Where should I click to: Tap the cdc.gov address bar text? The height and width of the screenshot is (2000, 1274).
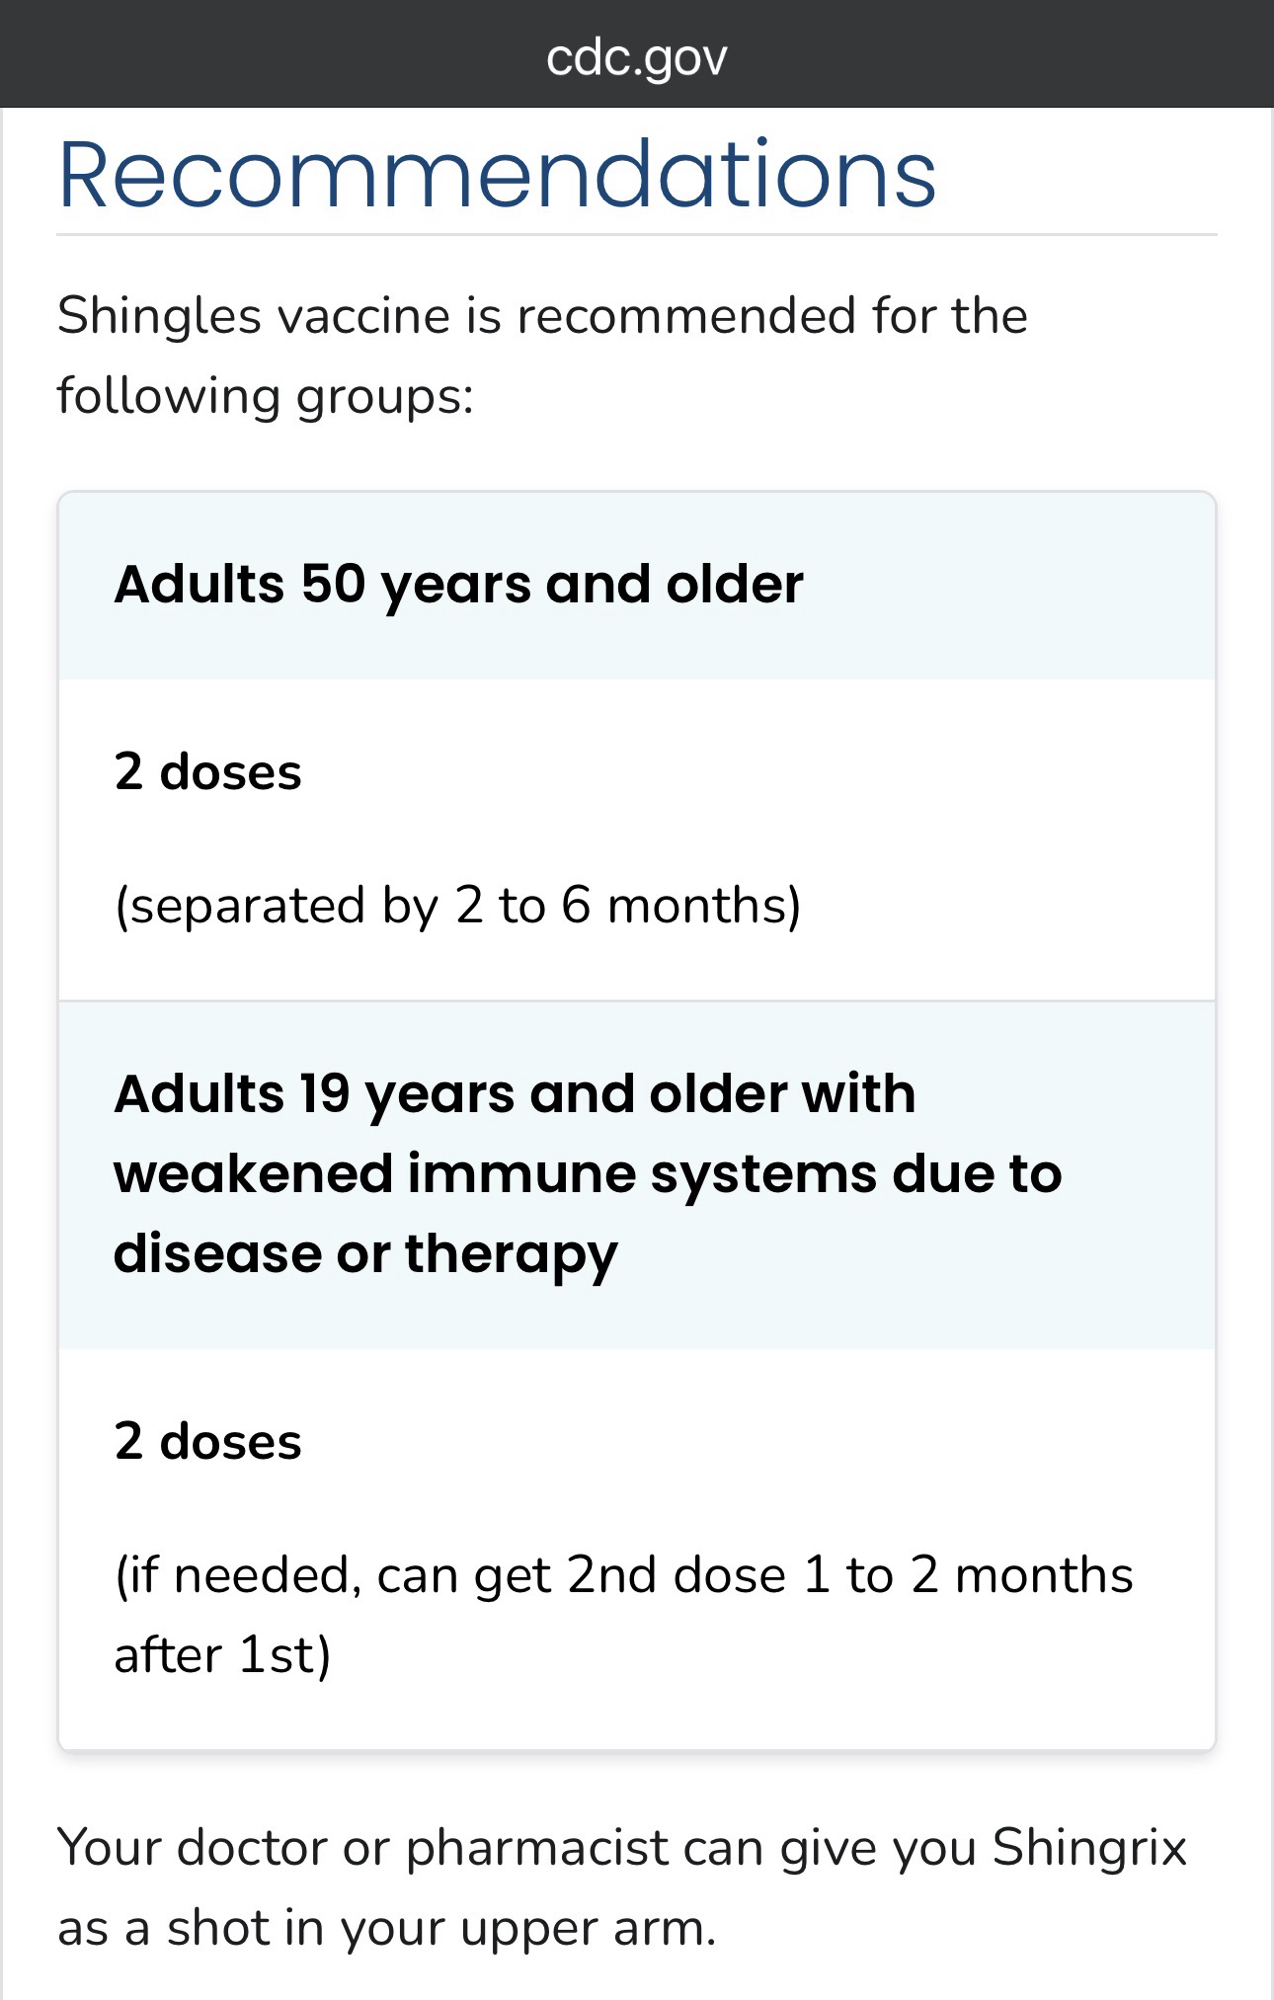(x=637, y=57)
